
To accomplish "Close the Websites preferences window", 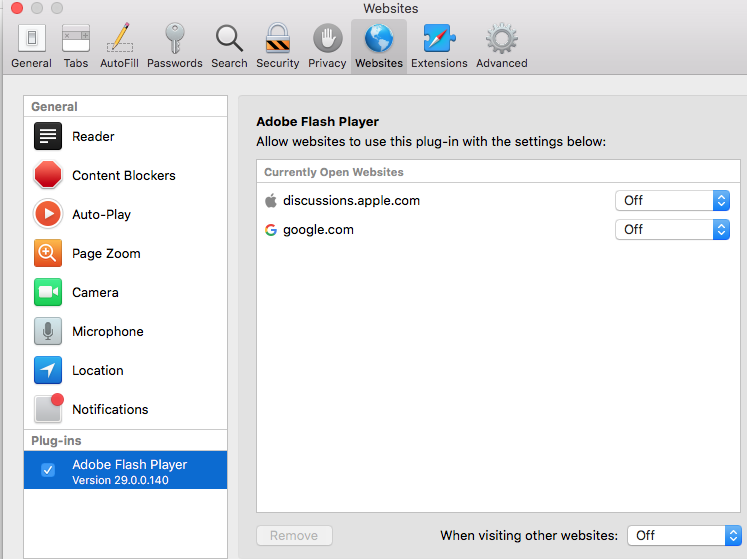I will [17, 8].
